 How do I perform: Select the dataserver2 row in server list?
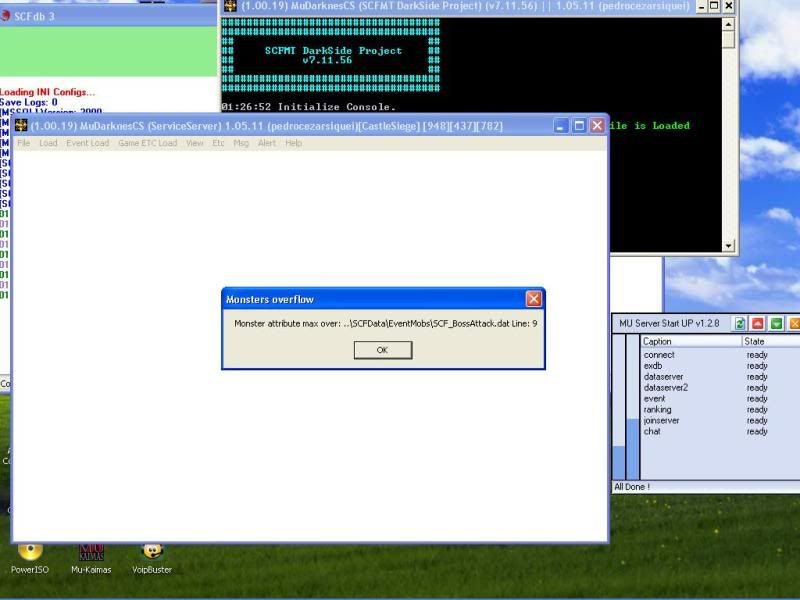pos(666,388)
